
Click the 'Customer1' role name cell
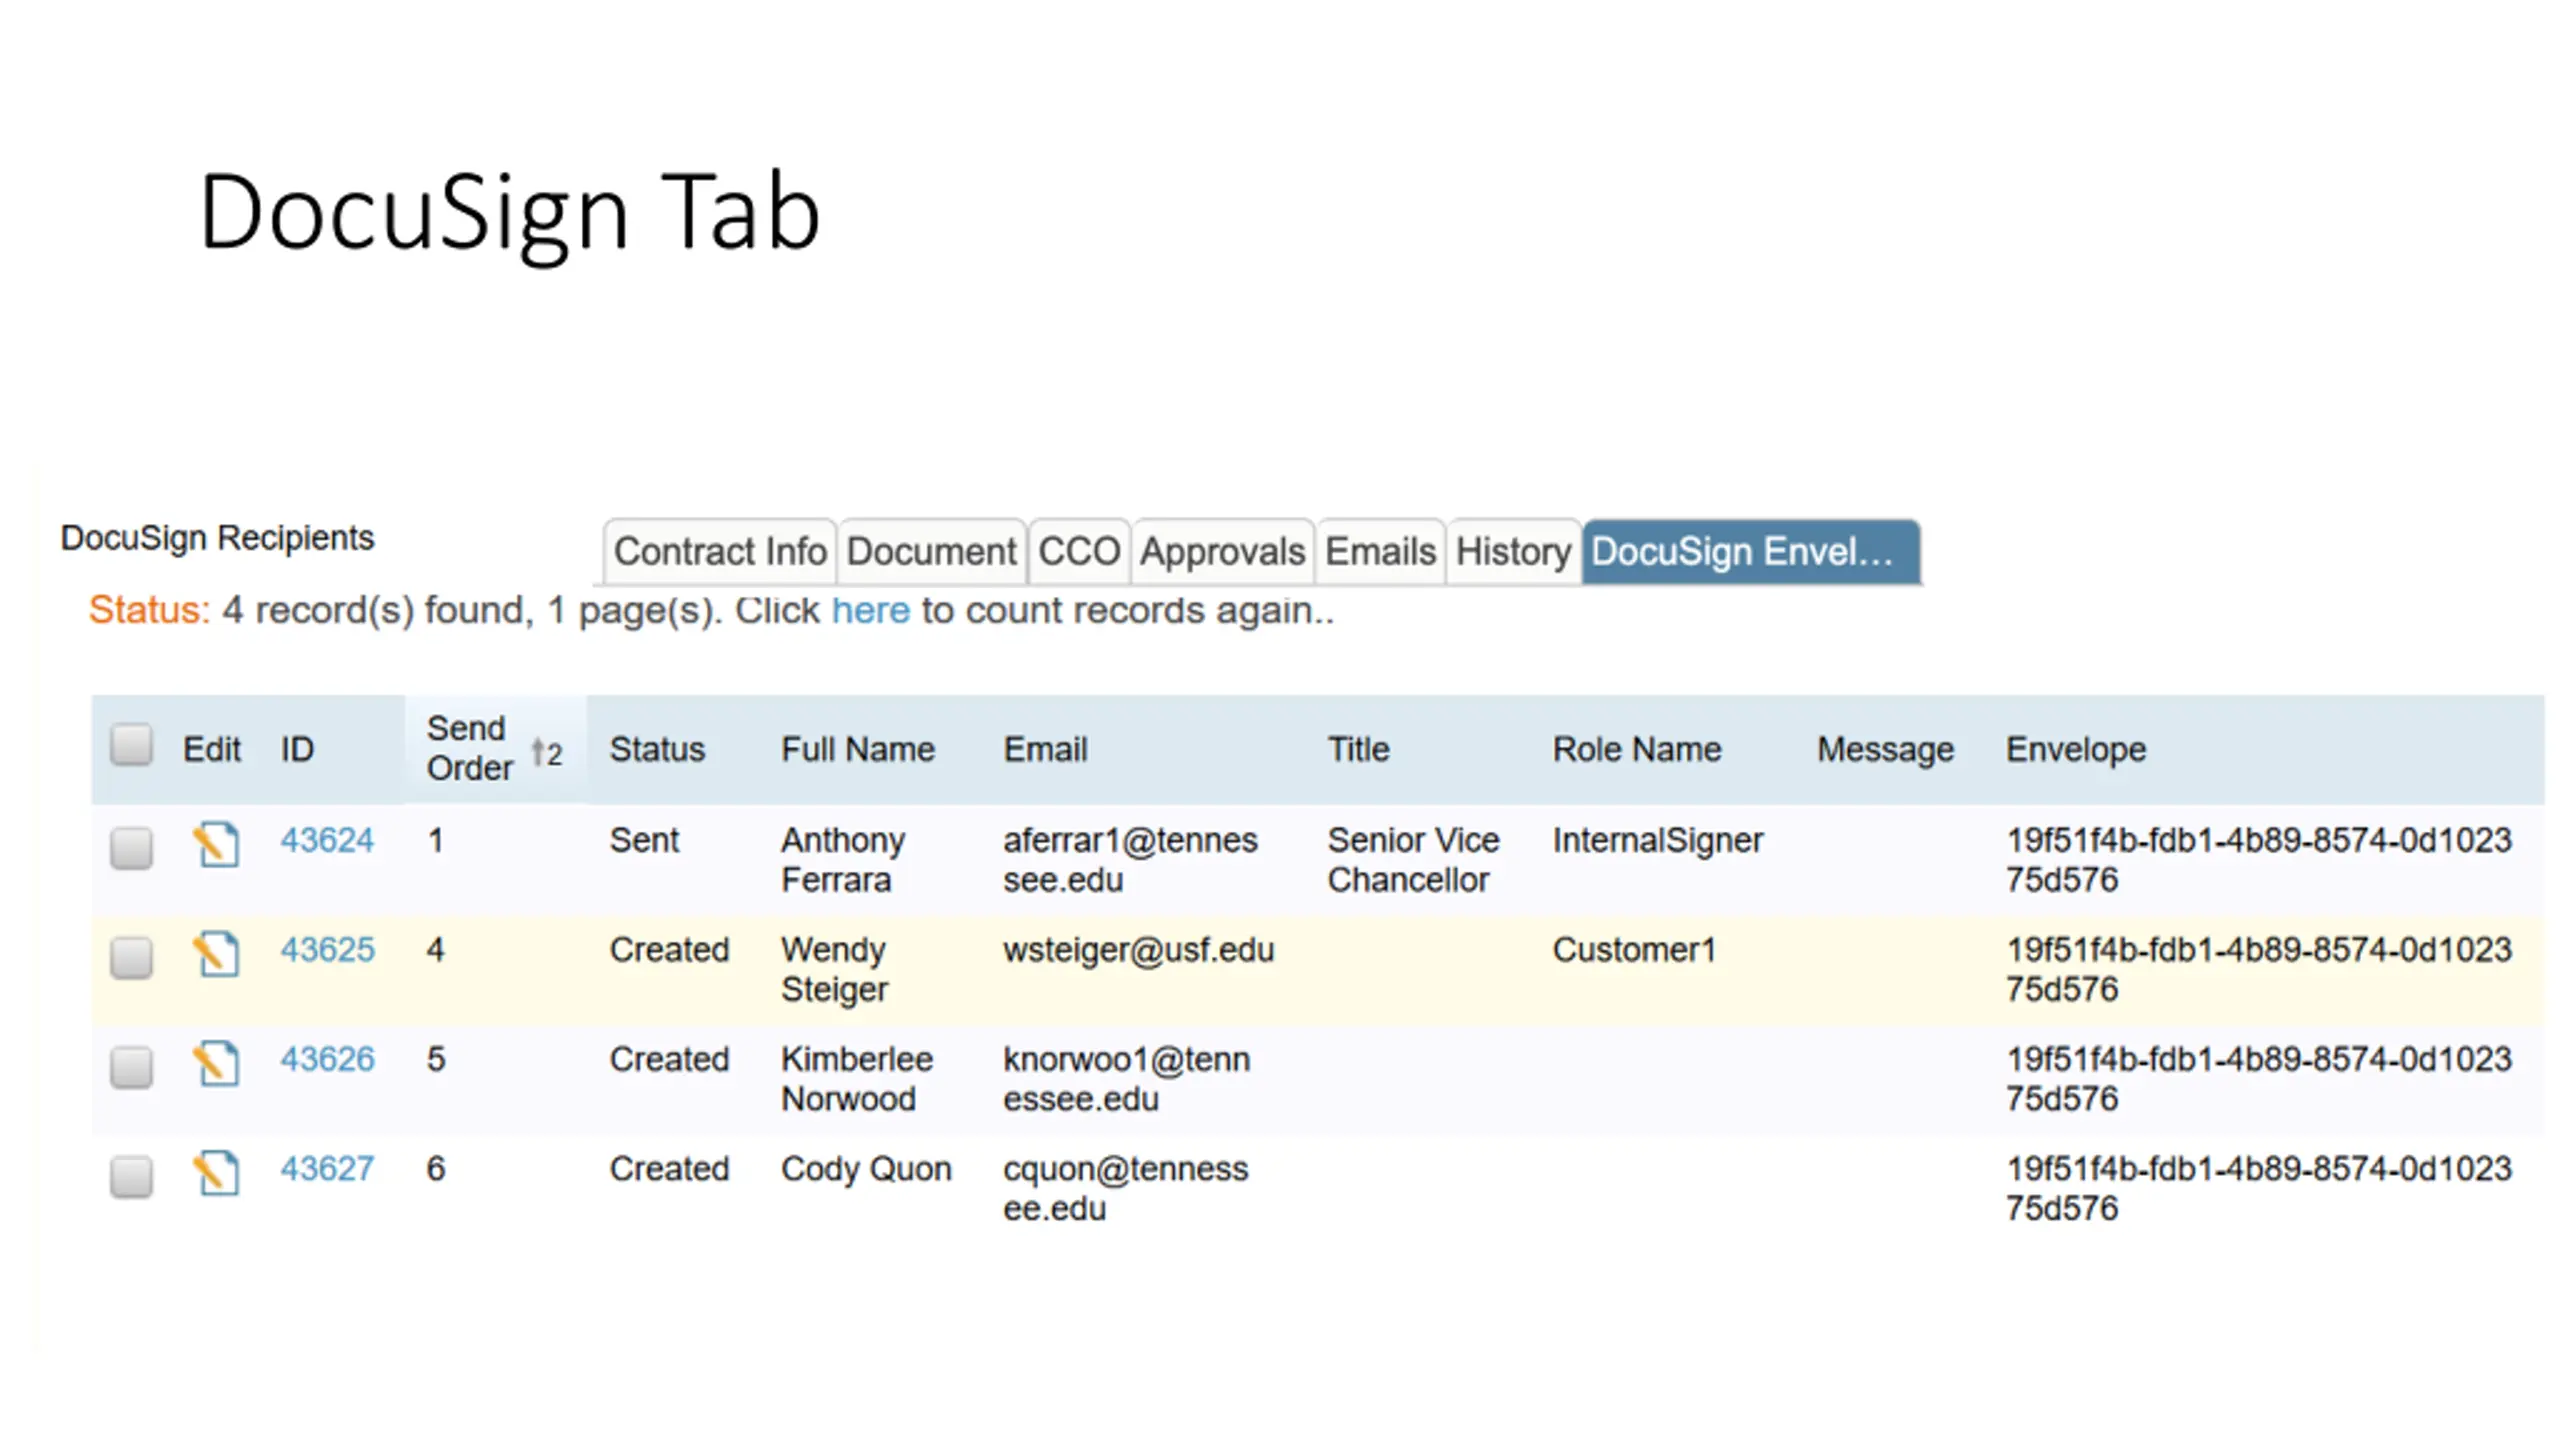pos(1634,949)
